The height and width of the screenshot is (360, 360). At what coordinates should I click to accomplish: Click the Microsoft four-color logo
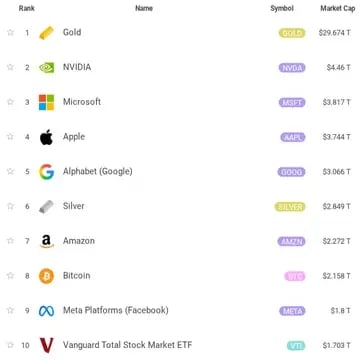46,102
